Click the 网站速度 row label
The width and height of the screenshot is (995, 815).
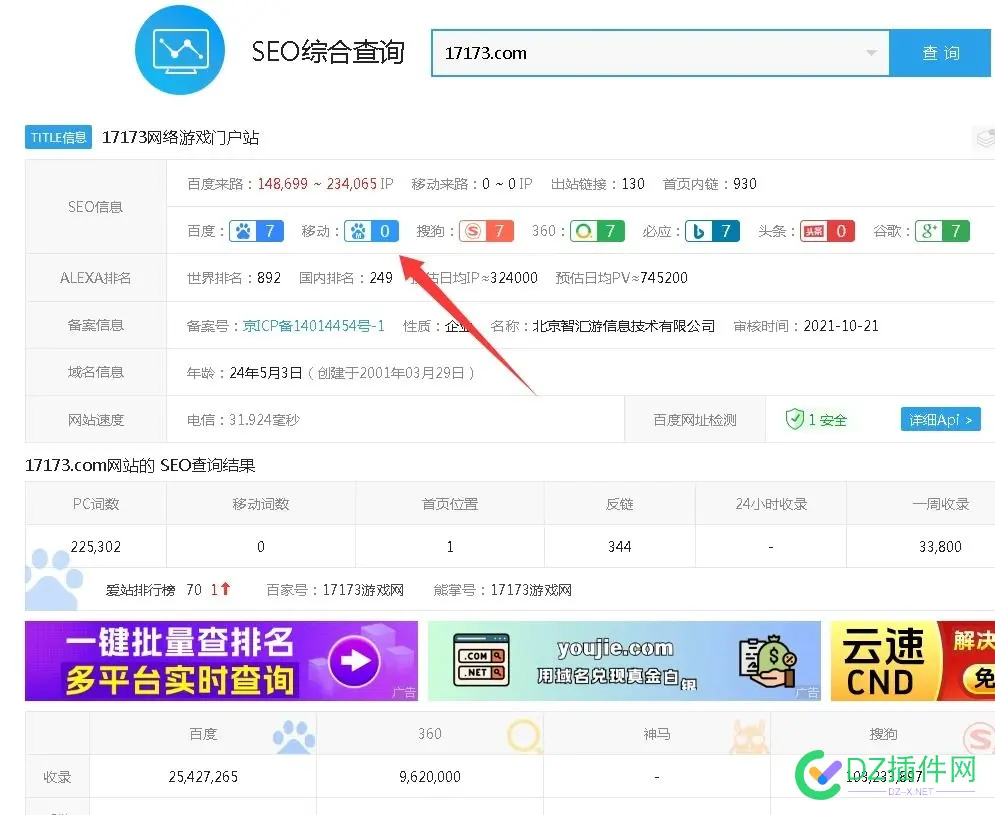[95, 420]
